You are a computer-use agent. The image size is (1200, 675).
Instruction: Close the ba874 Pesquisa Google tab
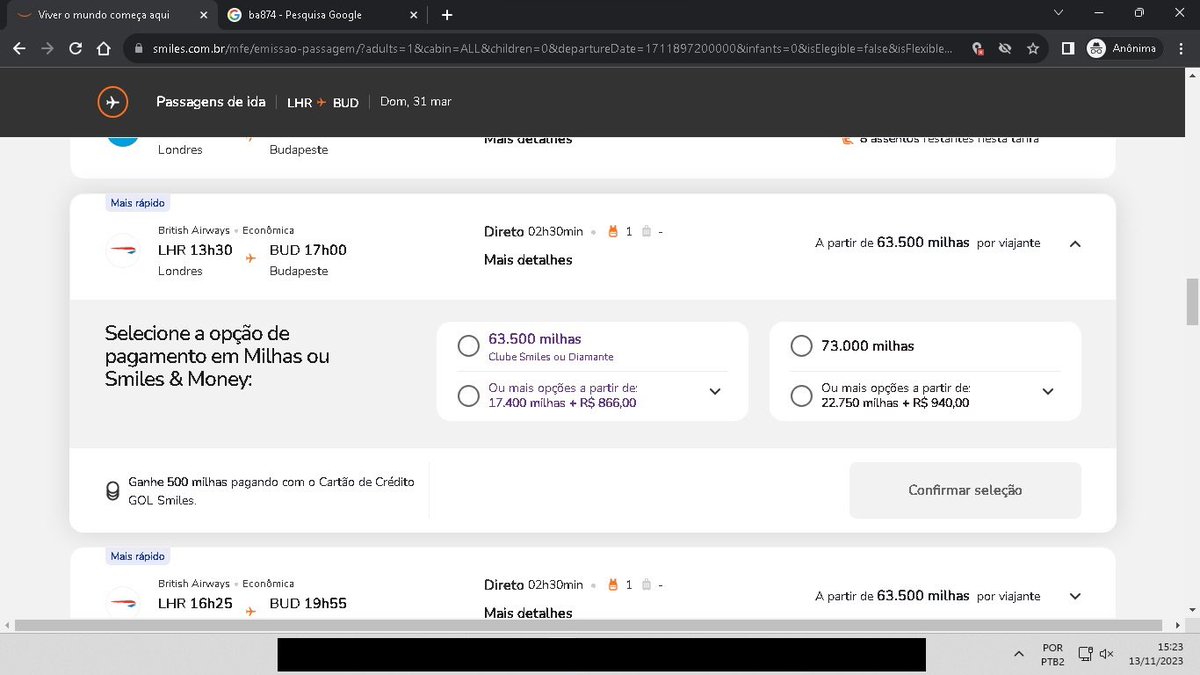tap(414, 15)
